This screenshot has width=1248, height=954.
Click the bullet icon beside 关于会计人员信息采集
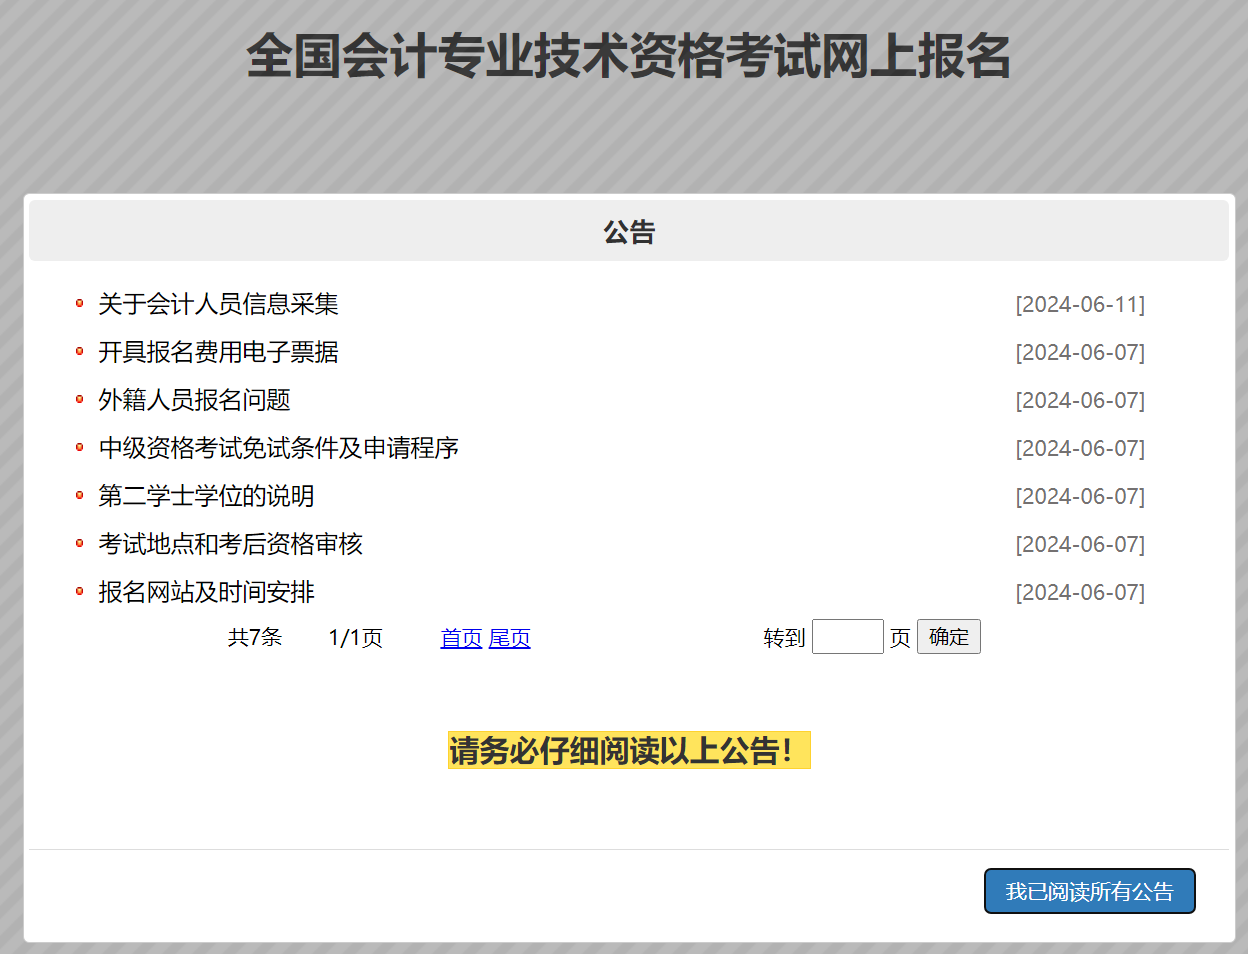pos(80,304)
